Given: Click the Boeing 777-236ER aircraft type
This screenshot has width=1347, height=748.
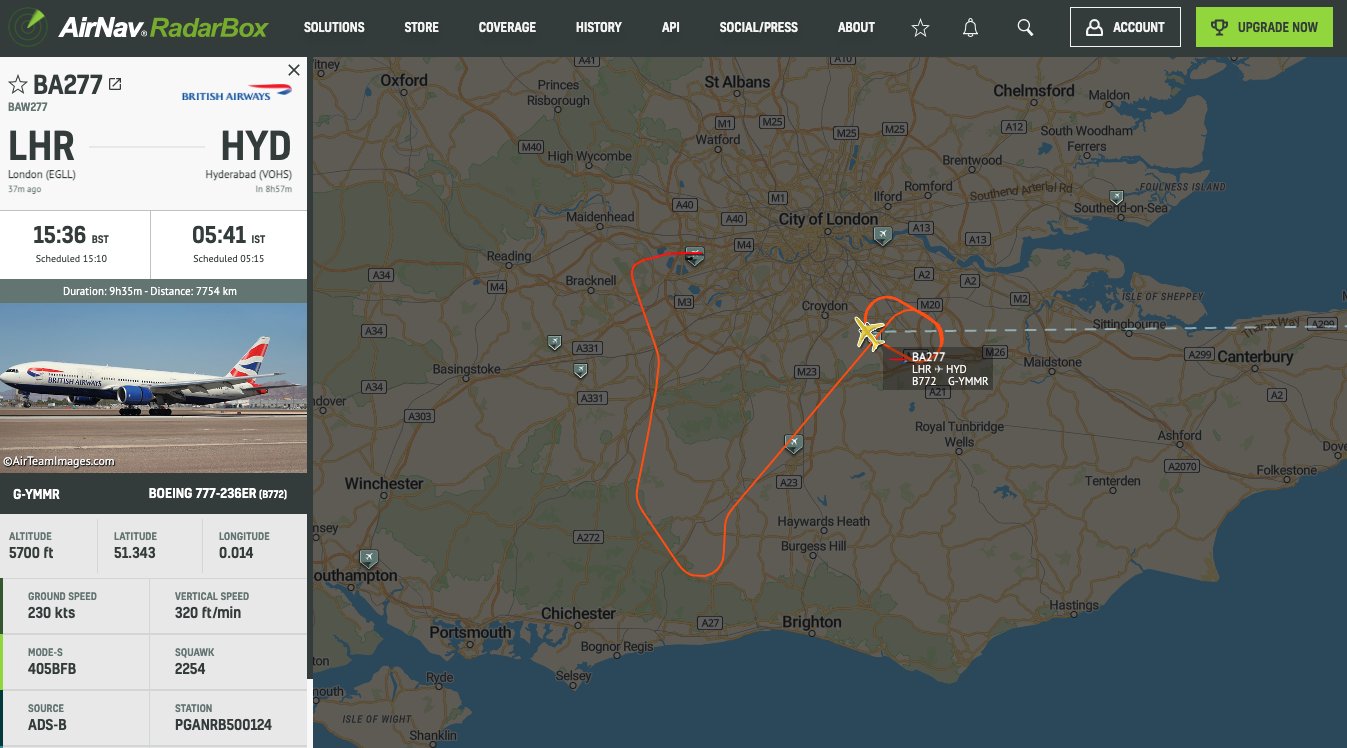Looking at the screenshot, I should click(219, 493).
